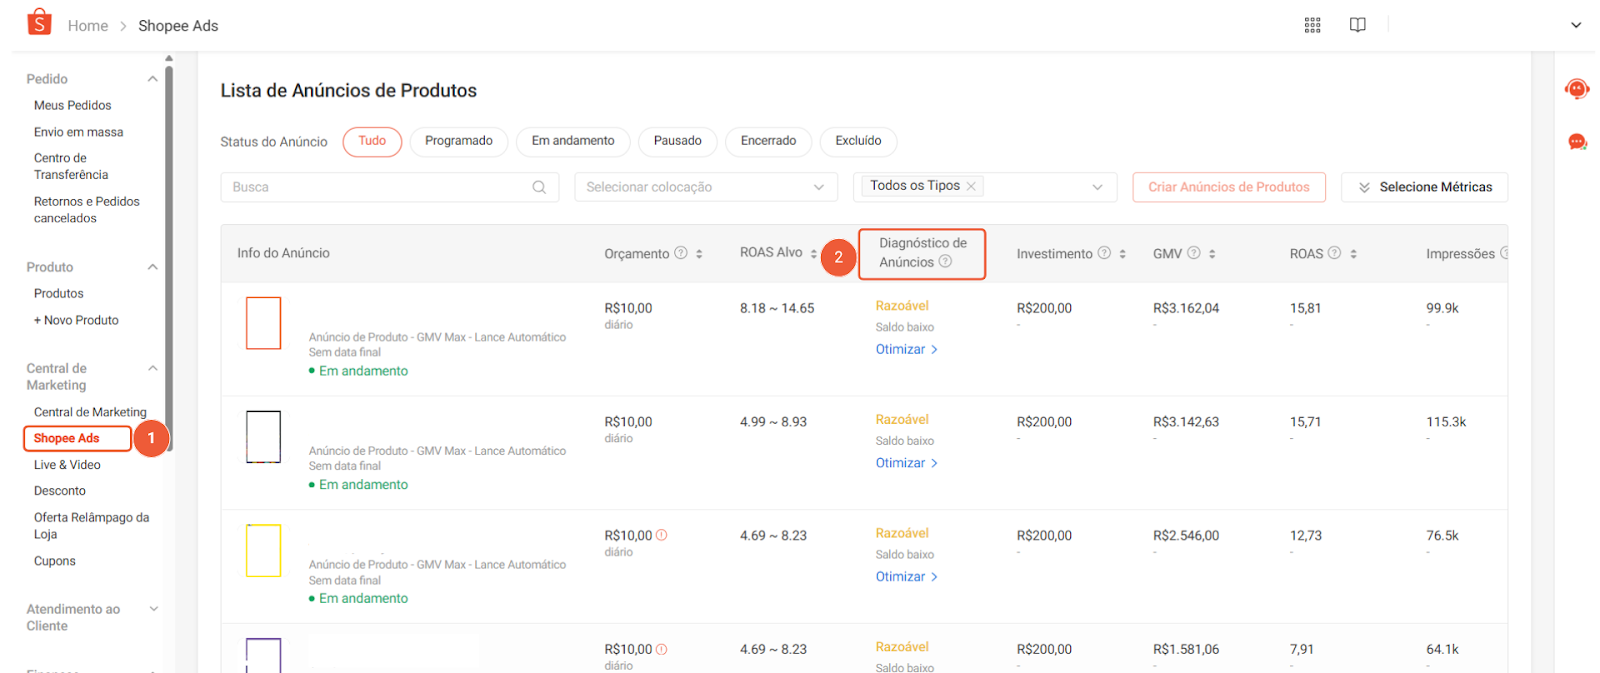Open the account dropdown chevron at top right
Screen dimensions: 1600x673
tap(1575, 25)
